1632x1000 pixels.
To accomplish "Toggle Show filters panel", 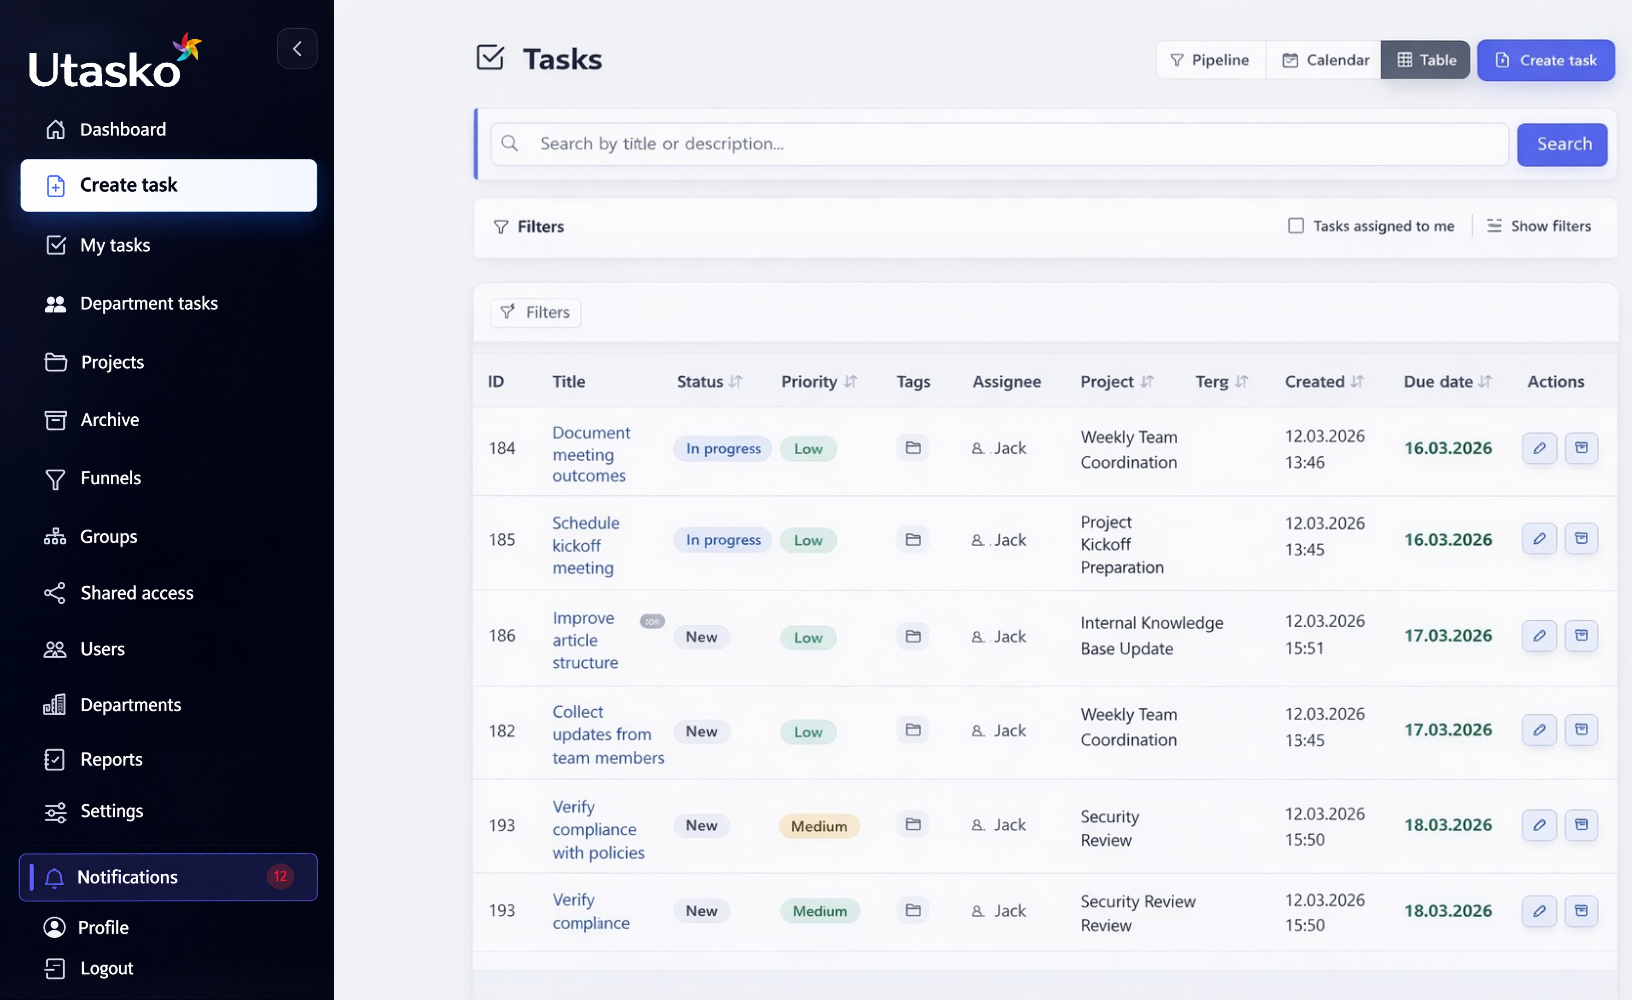I will pyautogui.click(x=1538, y=226).
